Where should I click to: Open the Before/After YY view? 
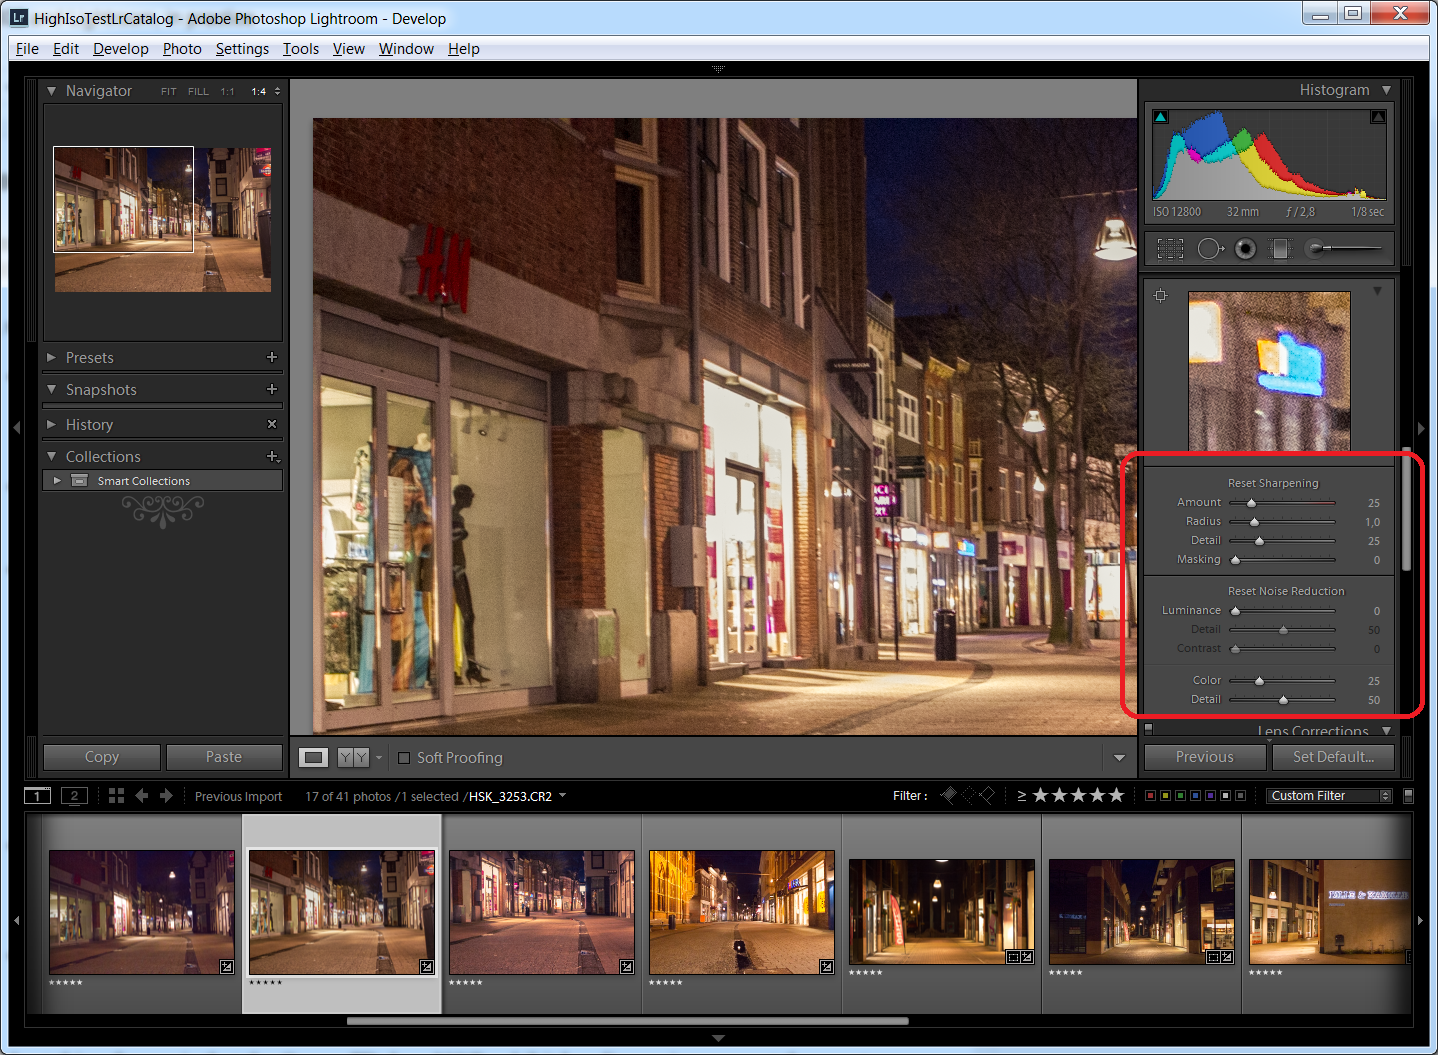pyautogui.click(x=353, y=758)
